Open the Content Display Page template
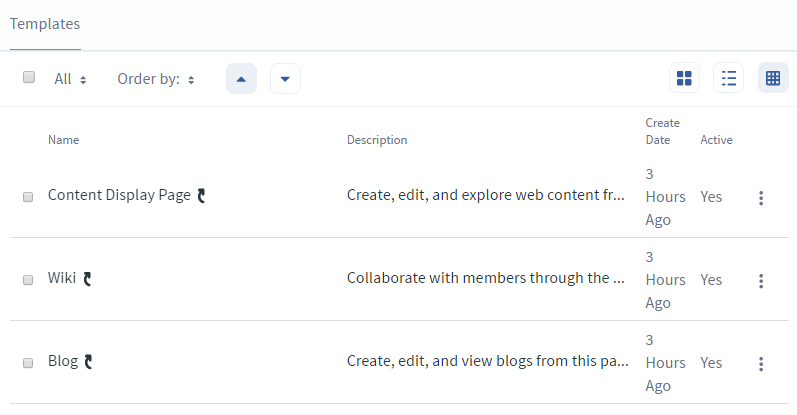 [x=119, y=195]
